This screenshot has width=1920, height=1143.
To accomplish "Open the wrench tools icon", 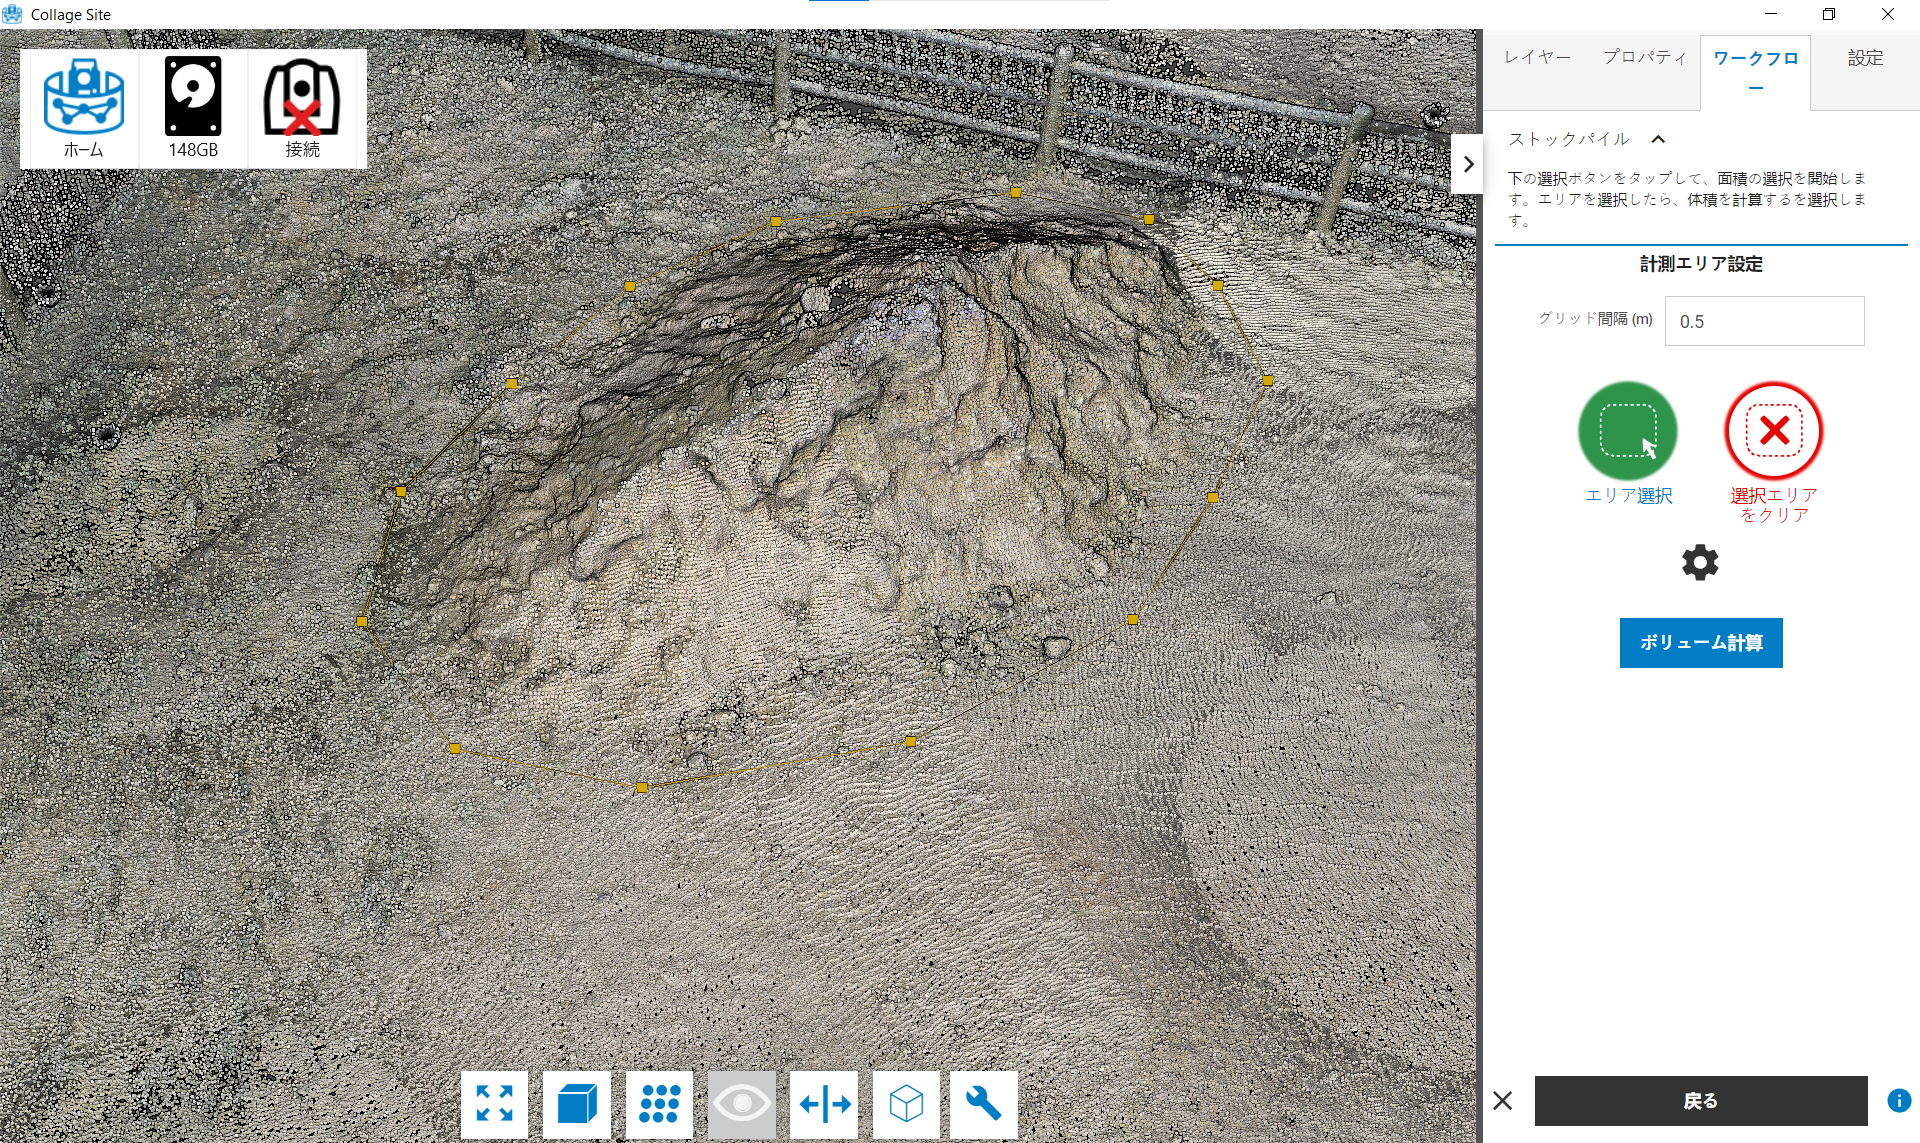I will pos(984,1104).
